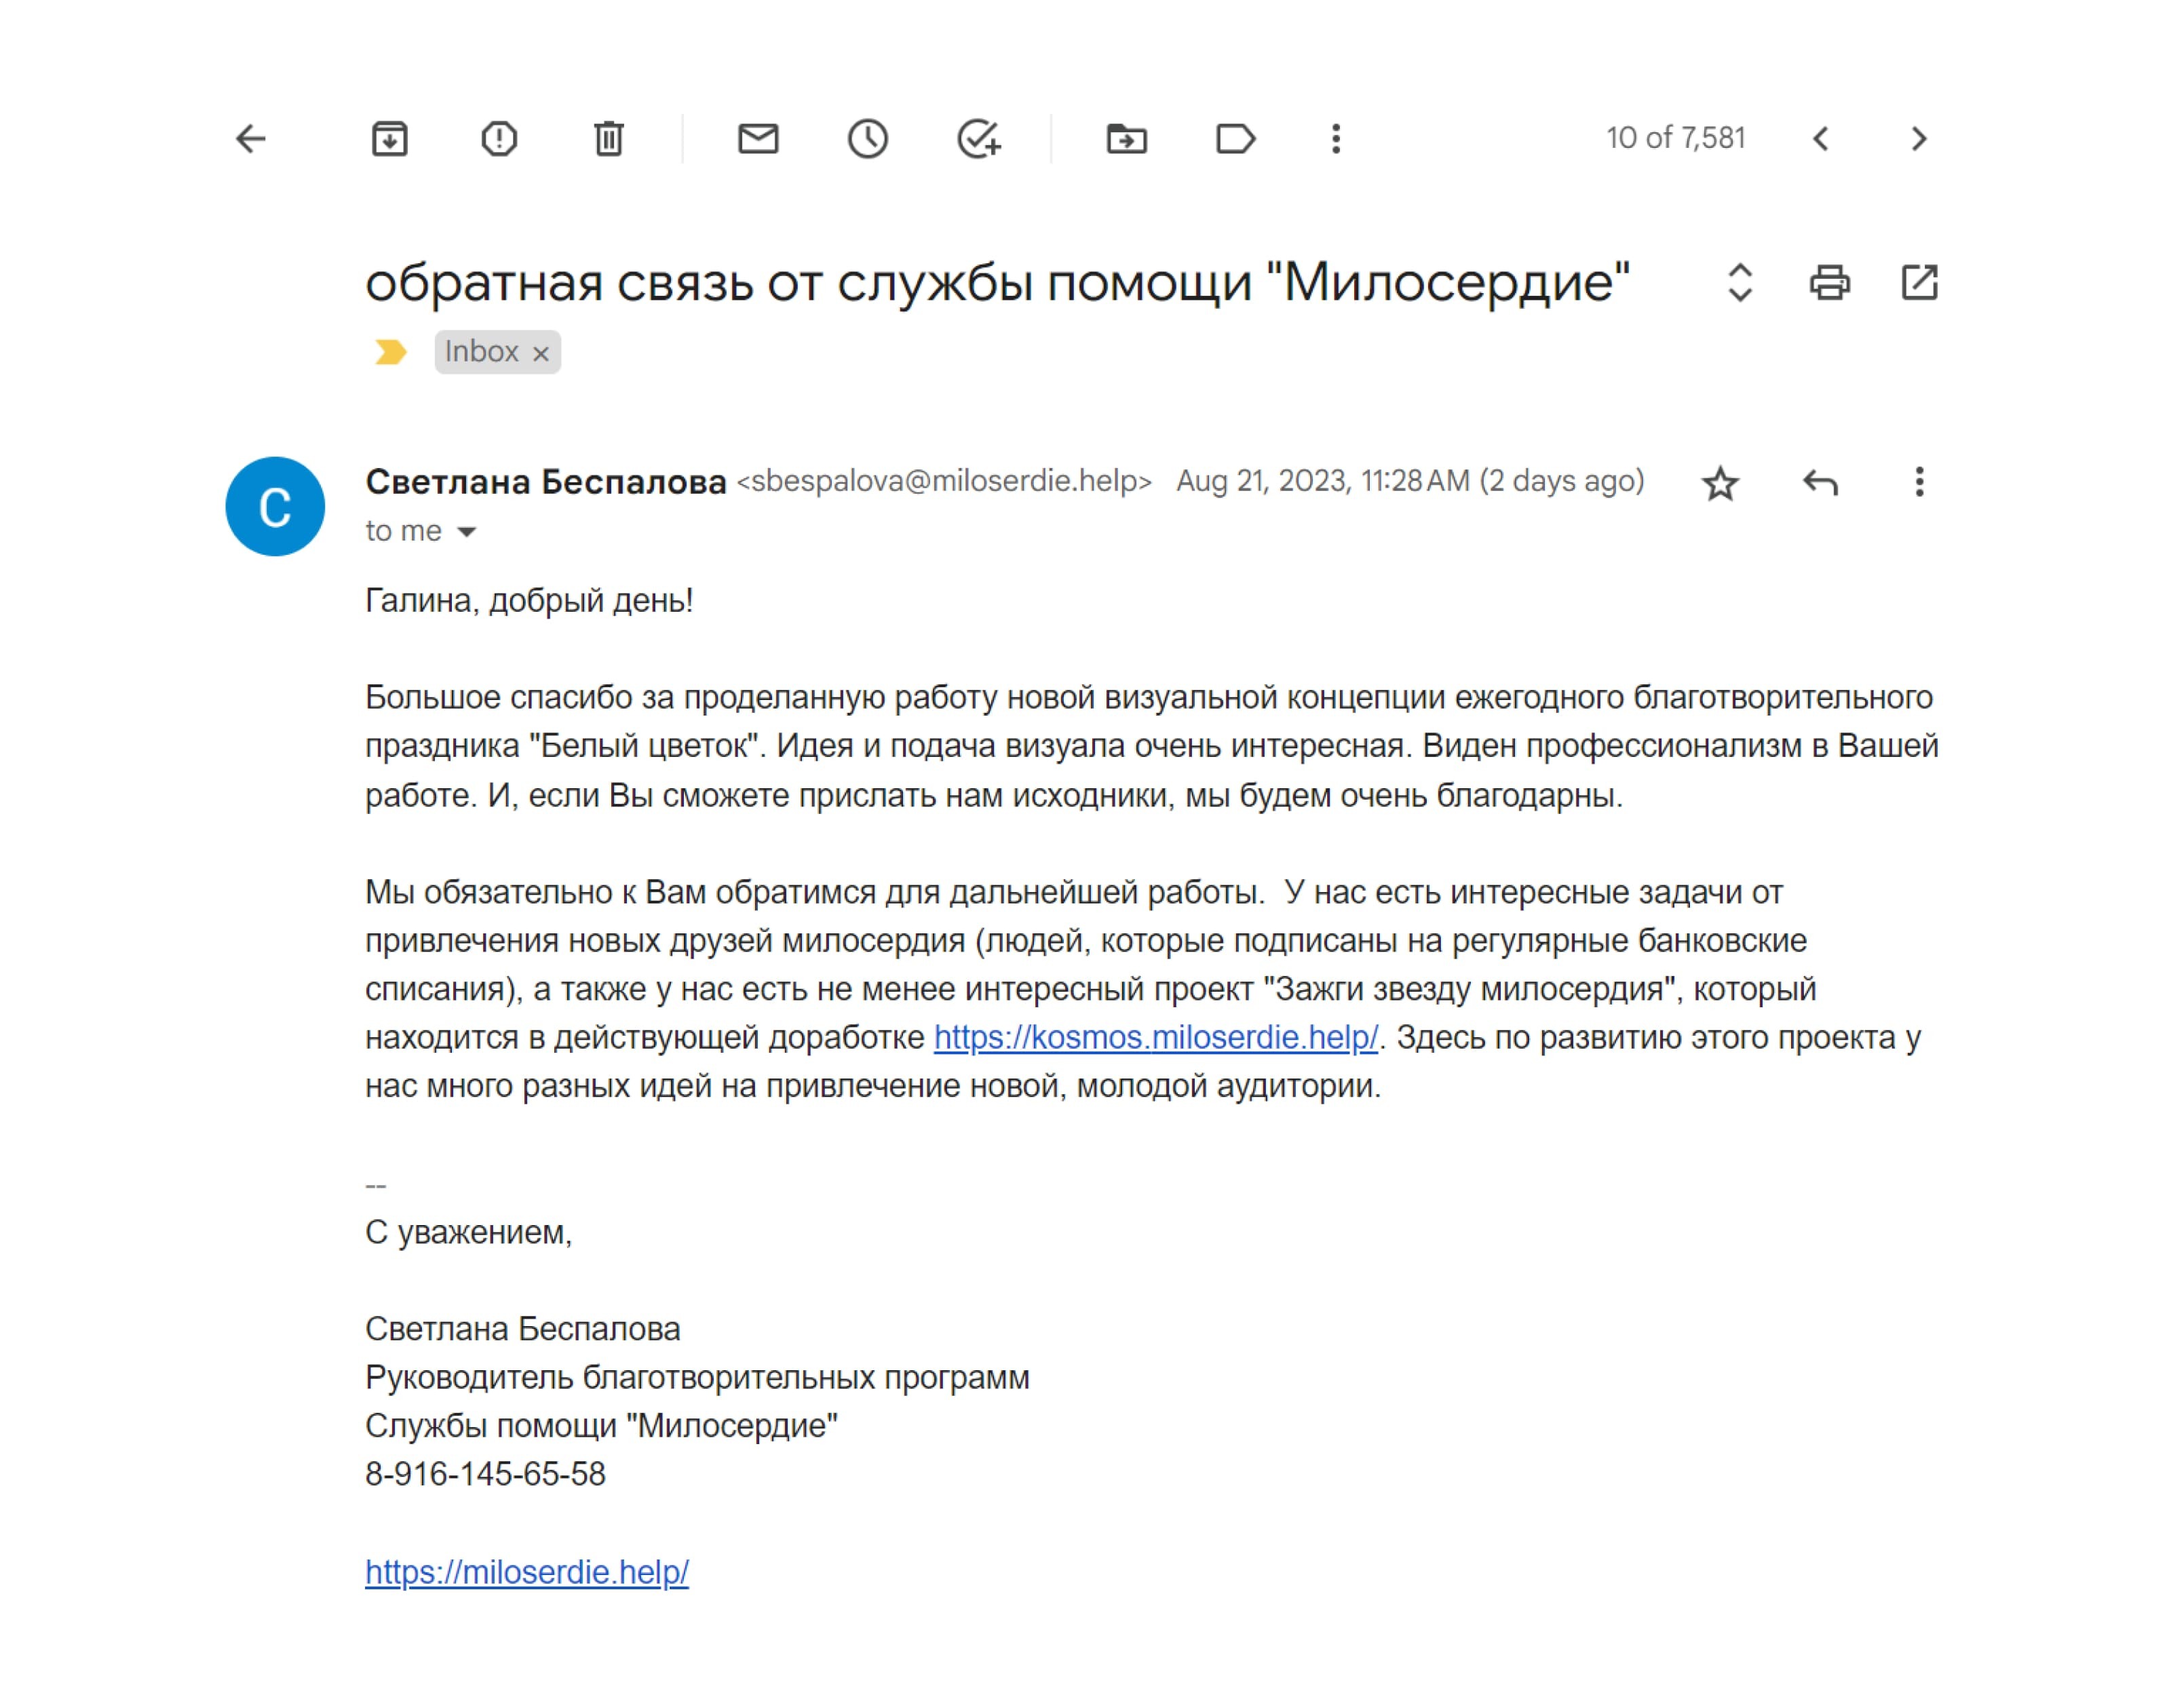This screenshot has height=1708, width=2171.
Task: Star the message from Светлана Беспалова
Action: [1720, 484]
